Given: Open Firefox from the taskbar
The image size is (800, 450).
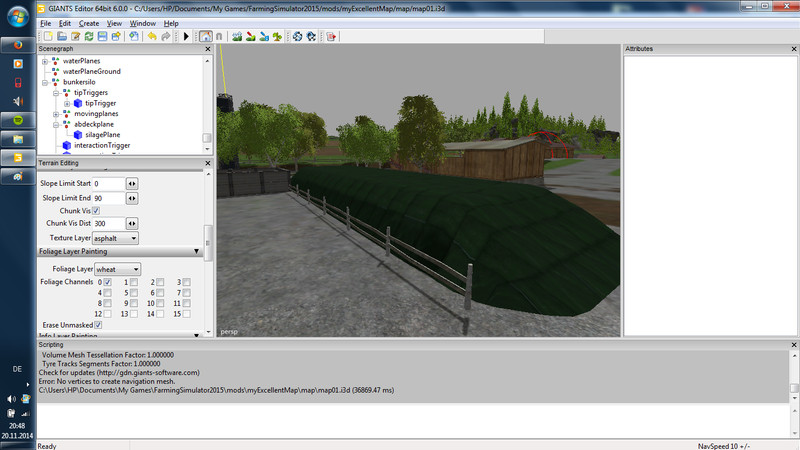Looking at the screenshot, I should (x=18, y=44).
